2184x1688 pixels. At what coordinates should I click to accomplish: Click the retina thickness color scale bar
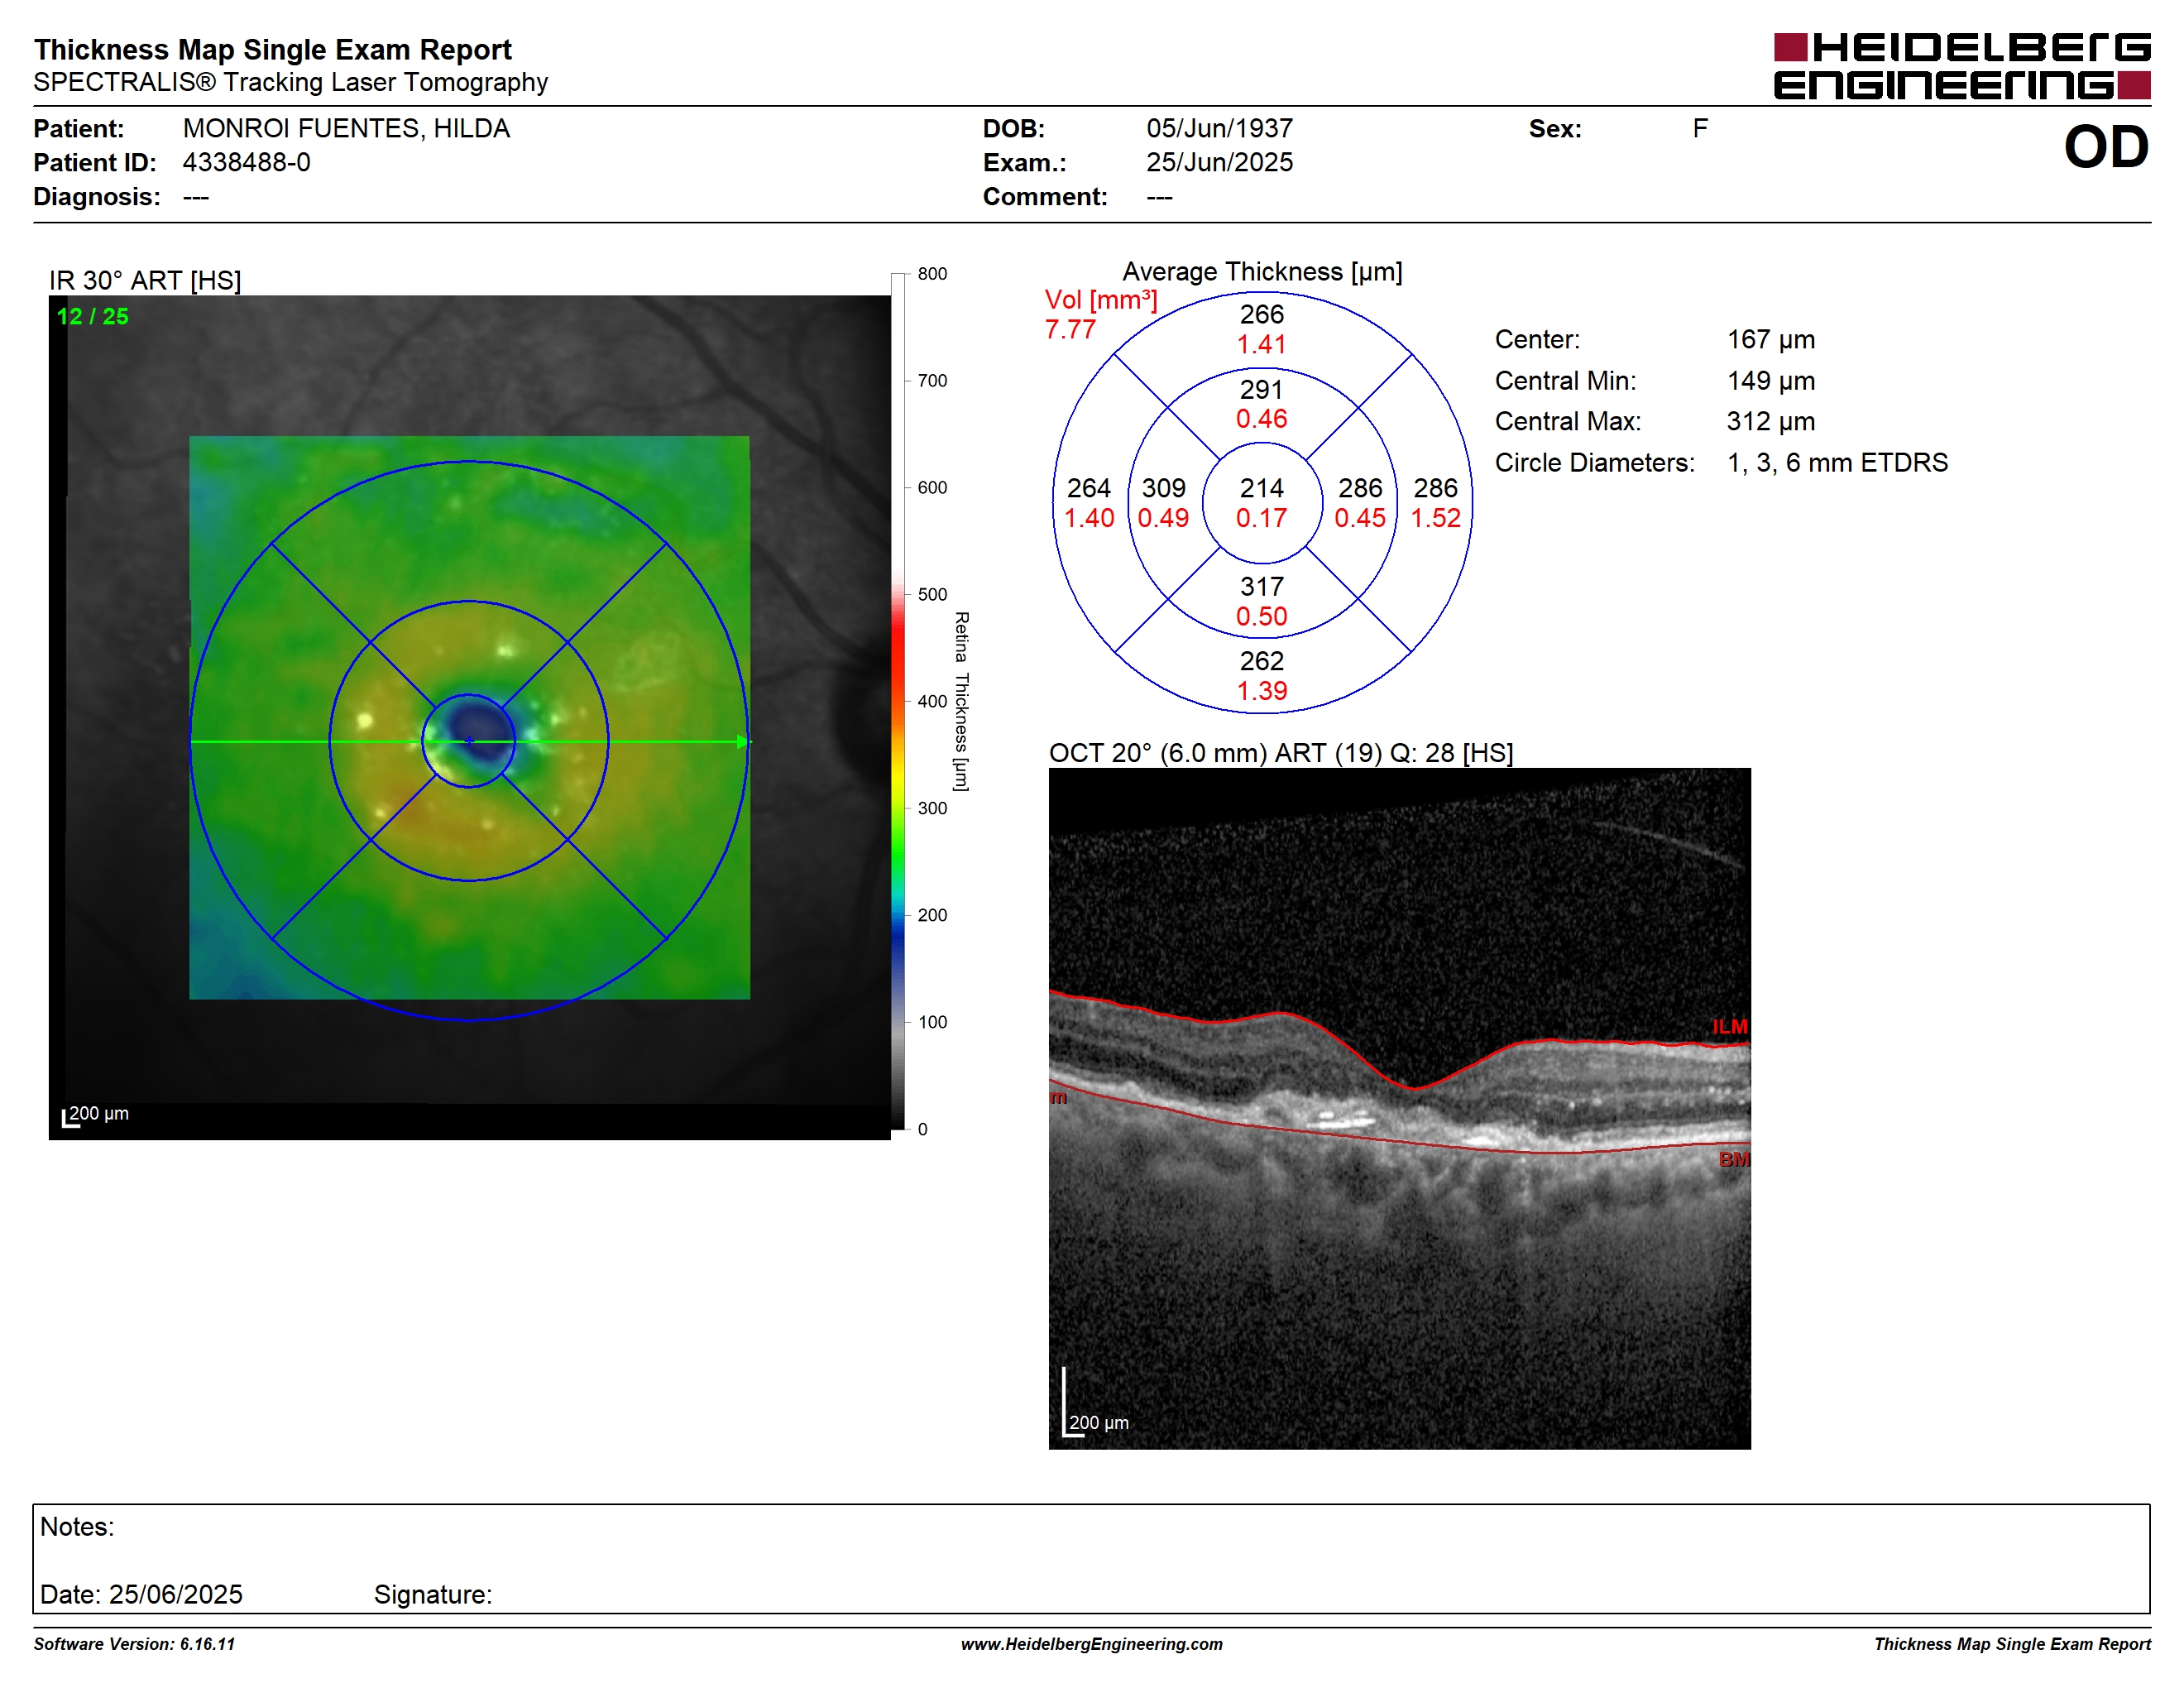click(898, 701)
